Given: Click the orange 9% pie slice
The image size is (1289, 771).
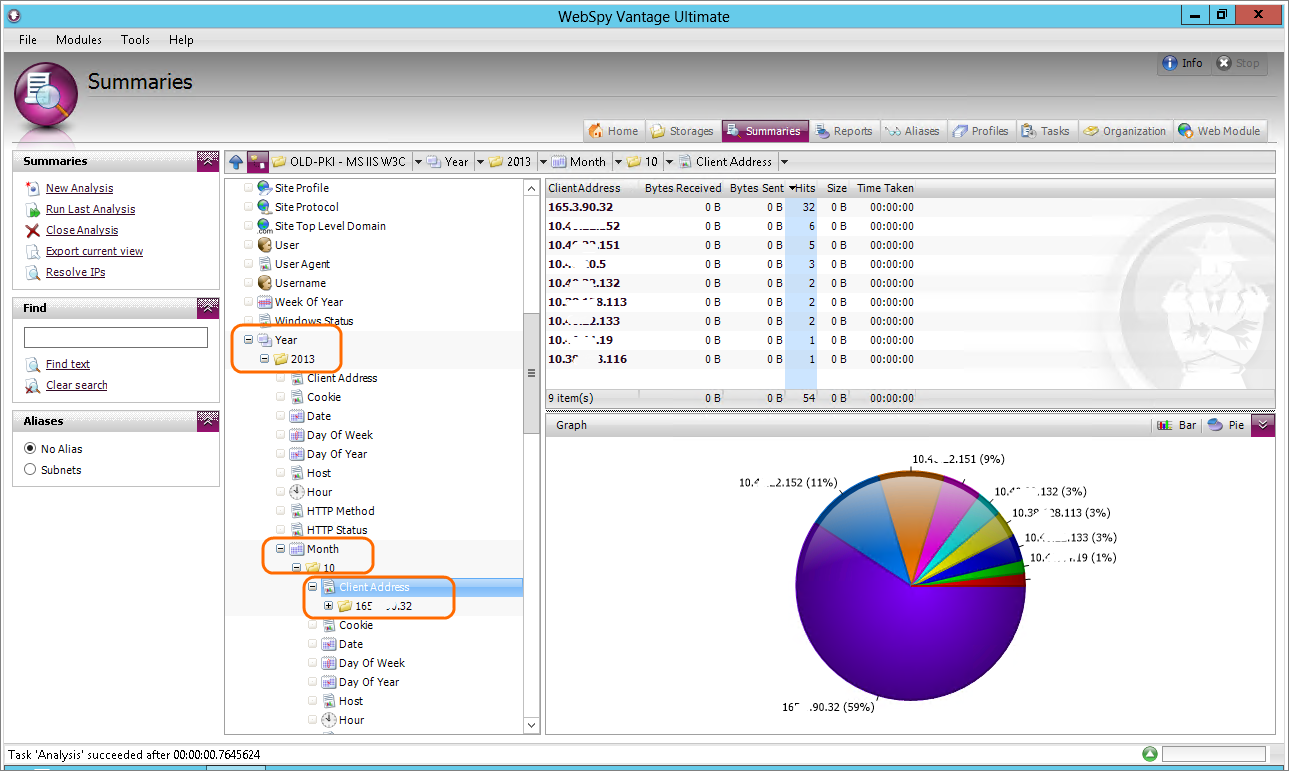Looking at the screenshot, I should 910,520.
